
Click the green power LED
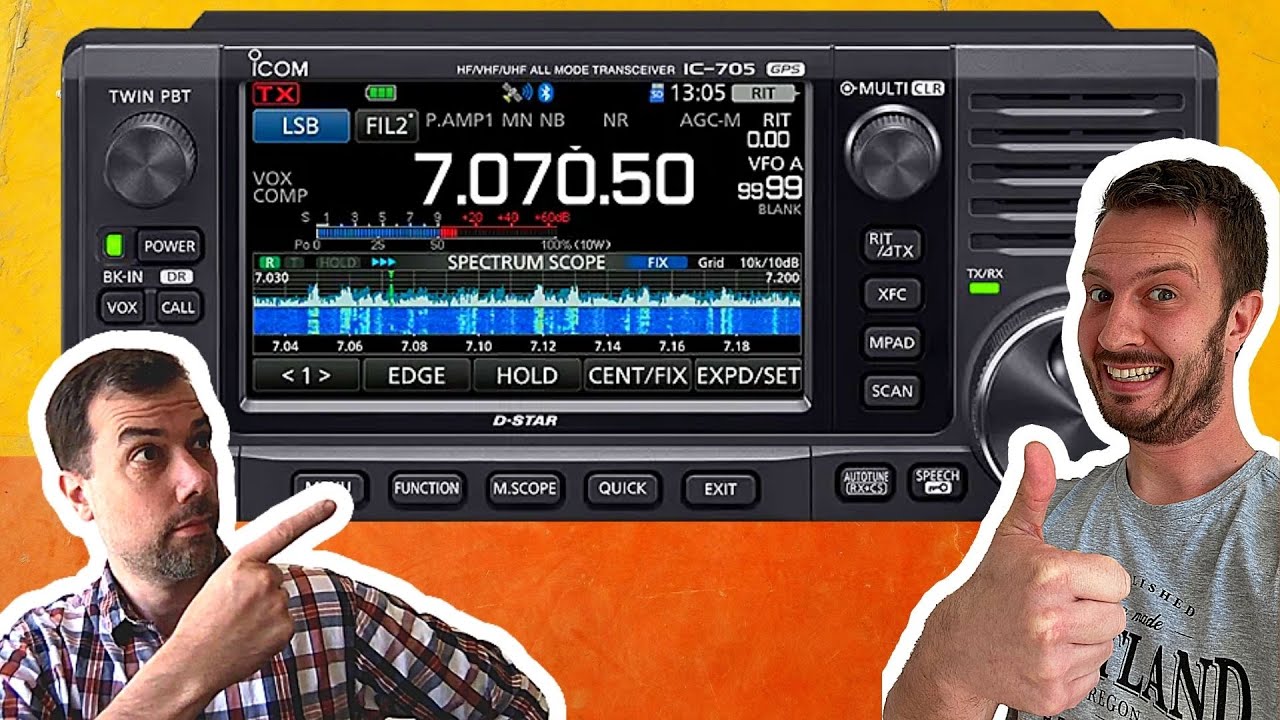point(114,245)
